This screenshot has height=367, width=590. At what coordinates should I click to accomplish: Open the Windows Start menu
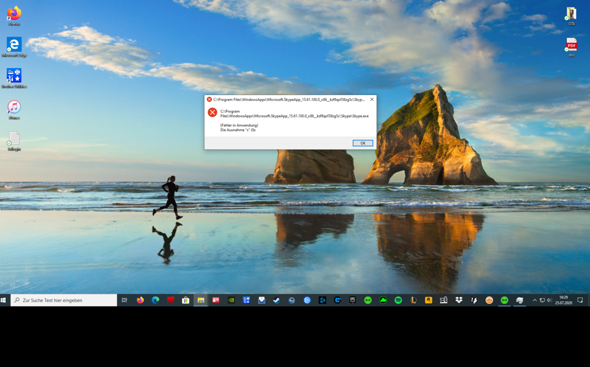click(4, 300)
